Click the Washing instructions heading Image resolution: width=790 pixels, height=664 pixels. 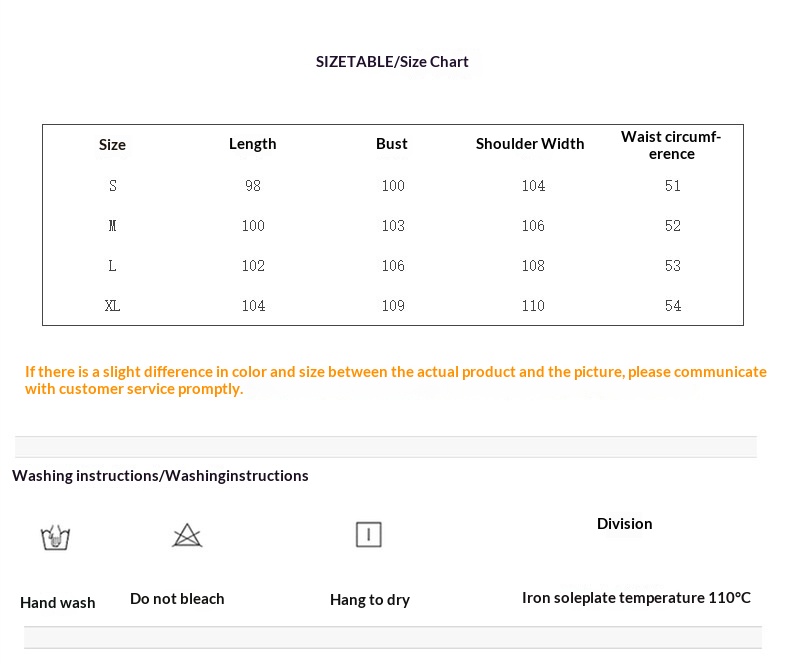click(x=160, y=476)
